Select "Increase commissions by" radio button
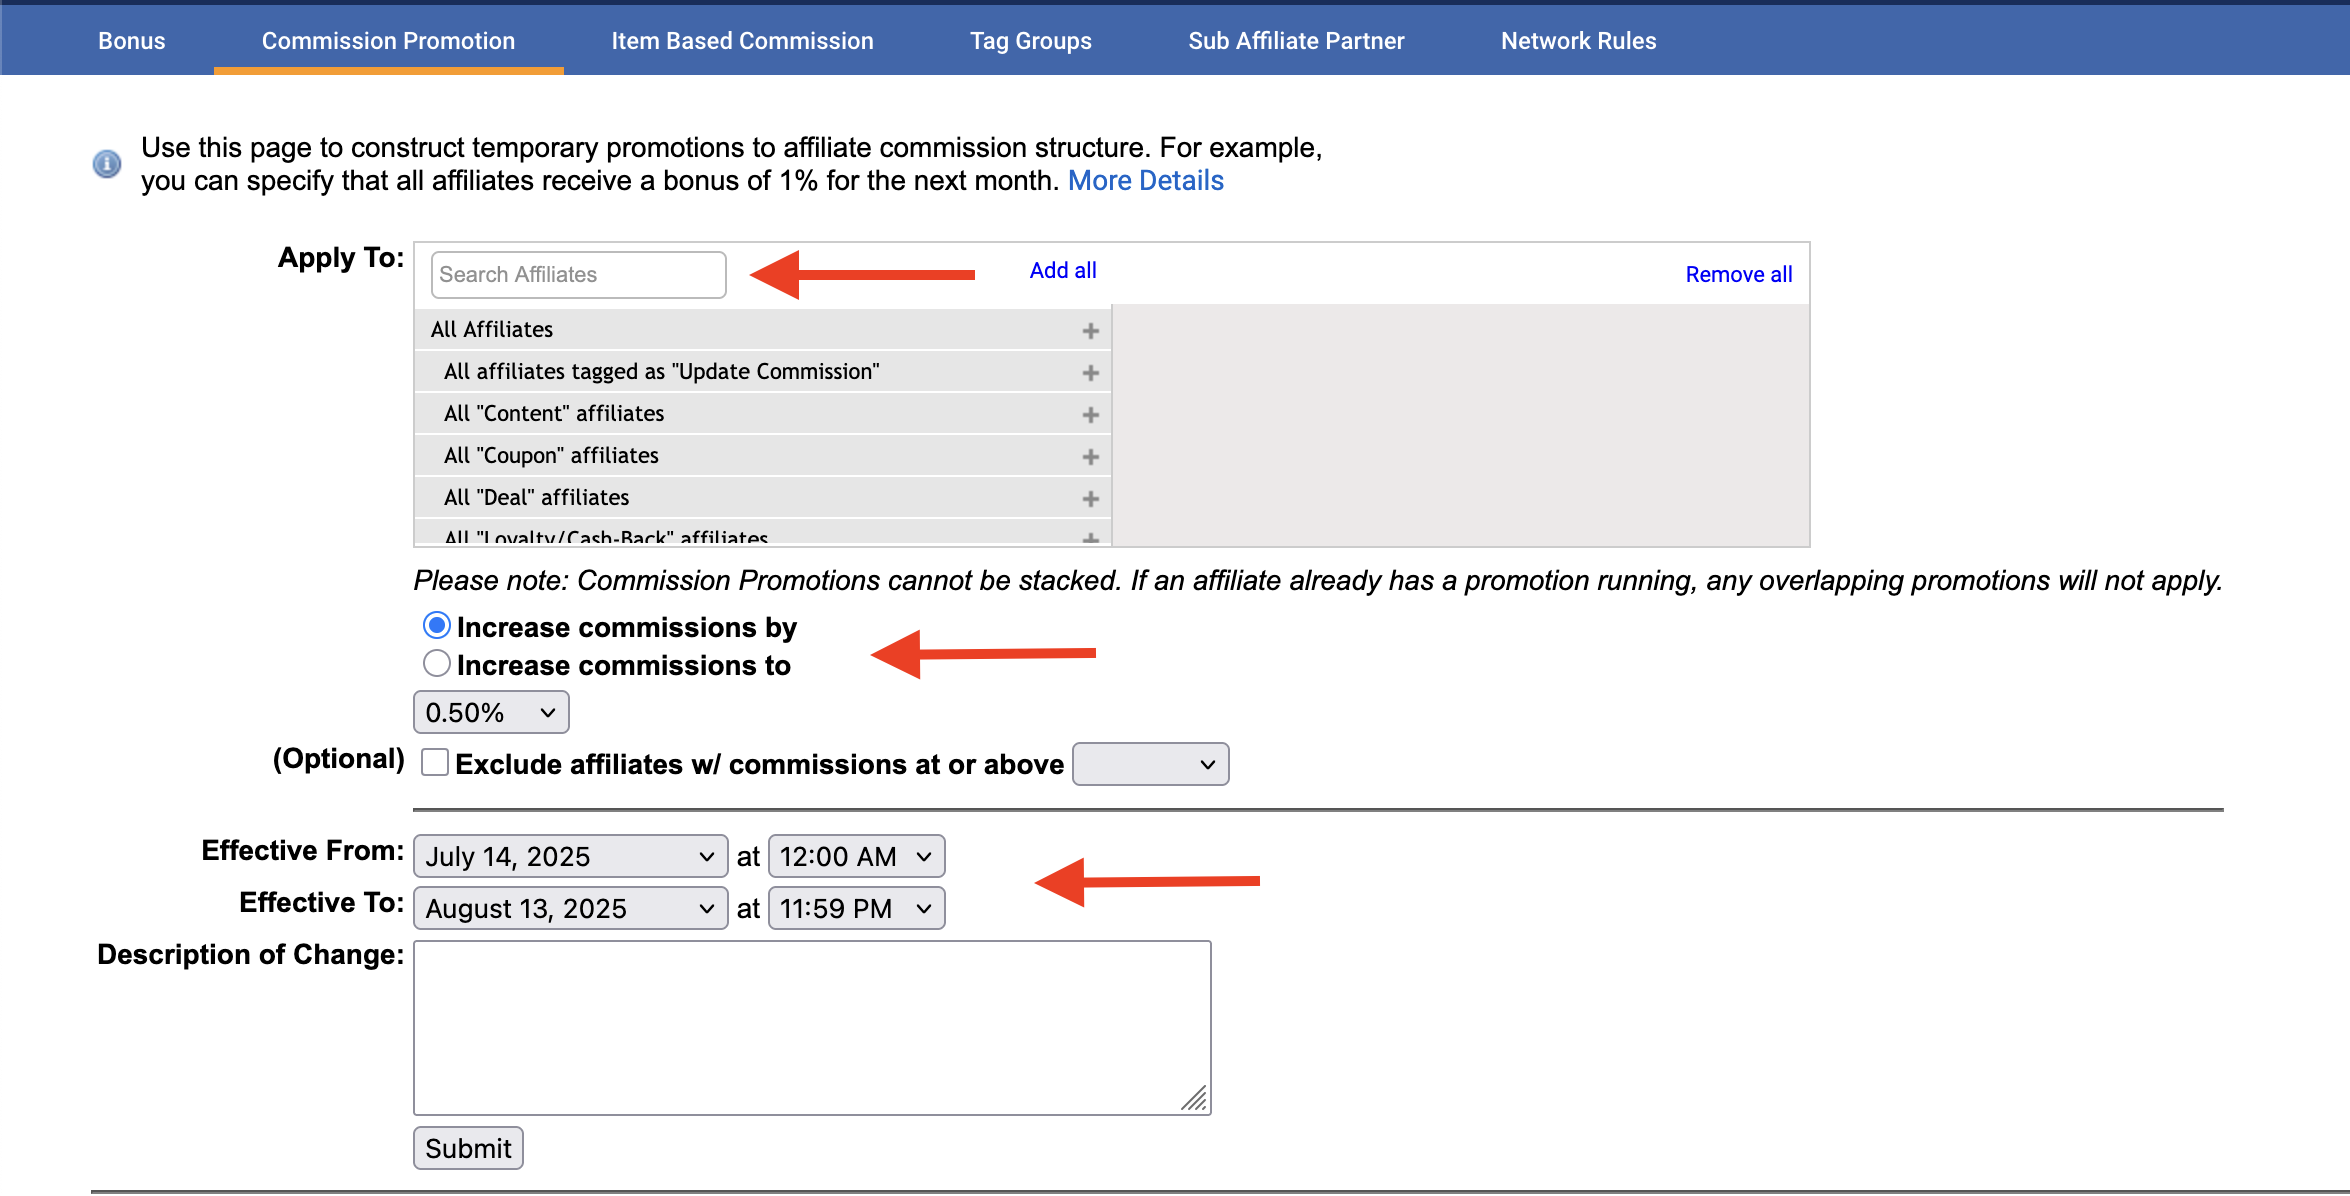The width and height of the screenshot is (2350, 1196). (x=436, y=626)
